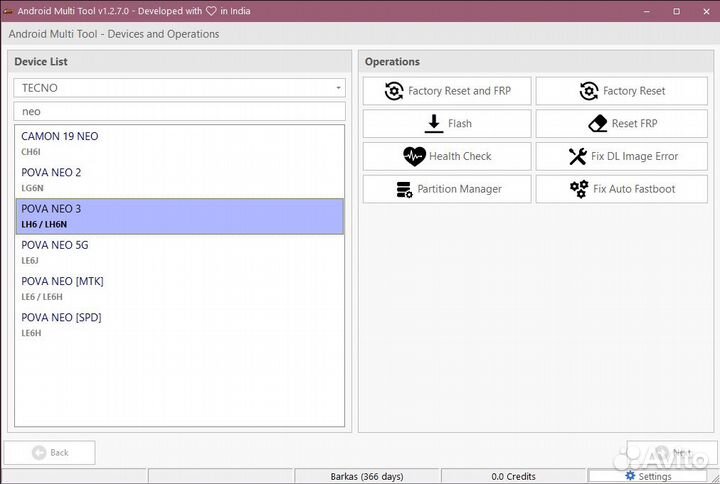This screenshot has width=720, height=484.
Task: Open the TECNO brand dropdown
Action: point(180,88)
